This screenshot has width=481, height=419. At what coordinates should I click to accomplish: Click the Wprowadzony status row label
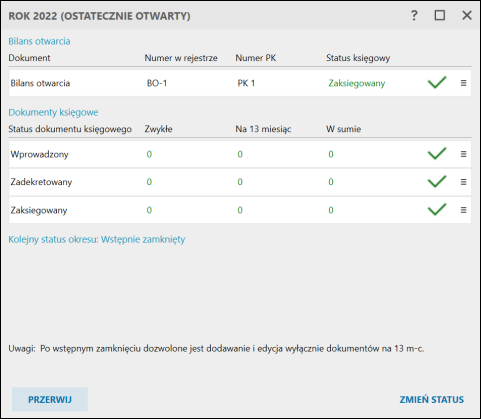pos(39,154)
